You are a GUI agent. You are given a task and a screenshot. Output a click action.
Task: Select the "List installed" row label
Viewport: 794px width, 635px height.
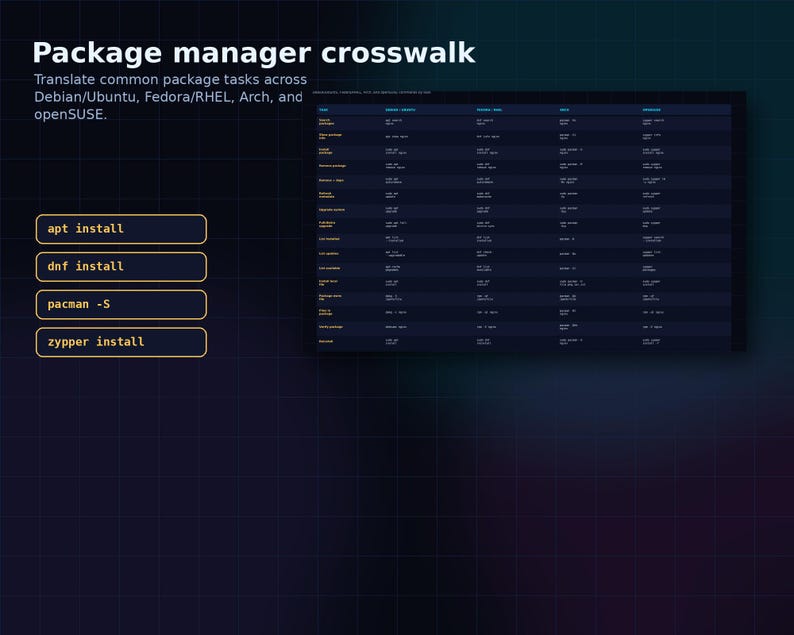tap(329, 239)
